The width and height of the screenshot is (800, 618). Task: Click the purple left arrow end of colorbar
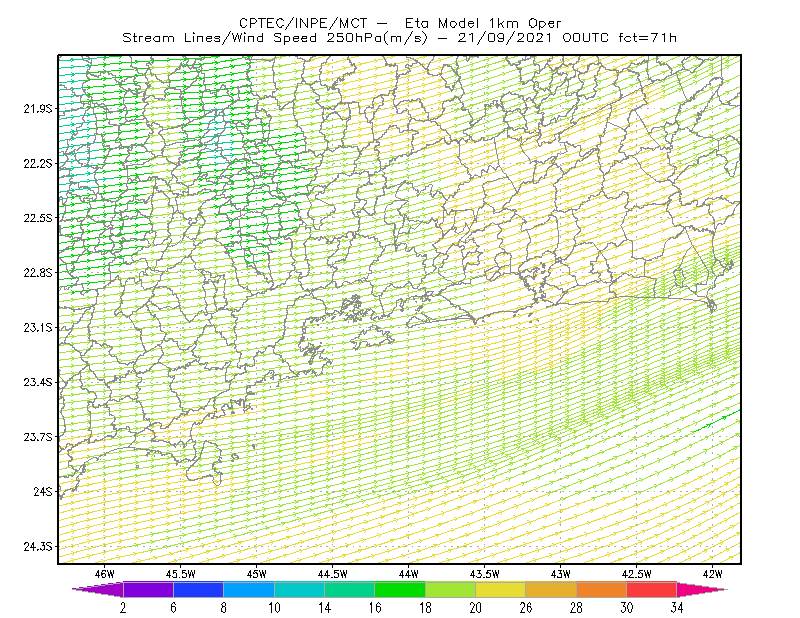click(98, 589)
